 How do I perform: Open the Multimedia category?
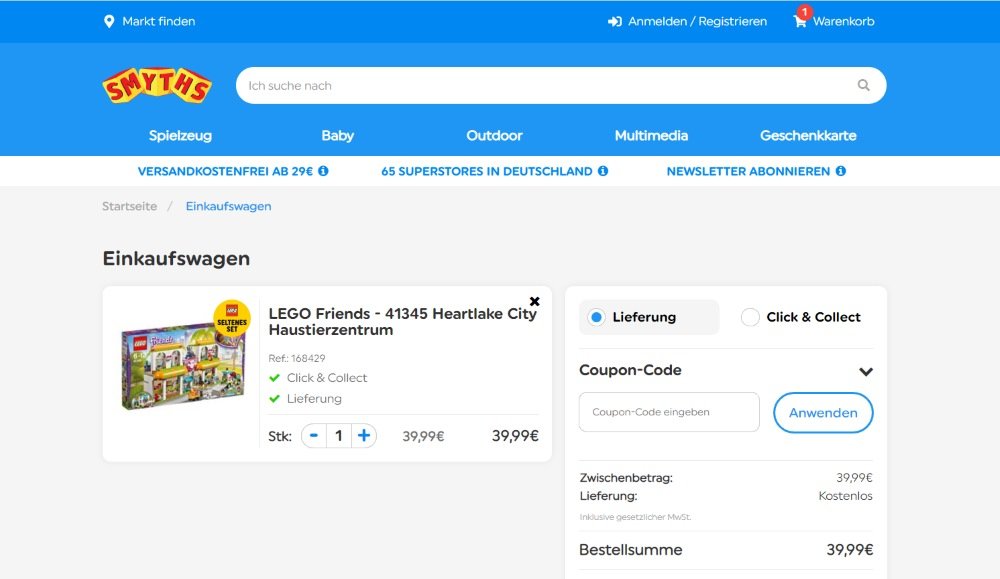651,135
